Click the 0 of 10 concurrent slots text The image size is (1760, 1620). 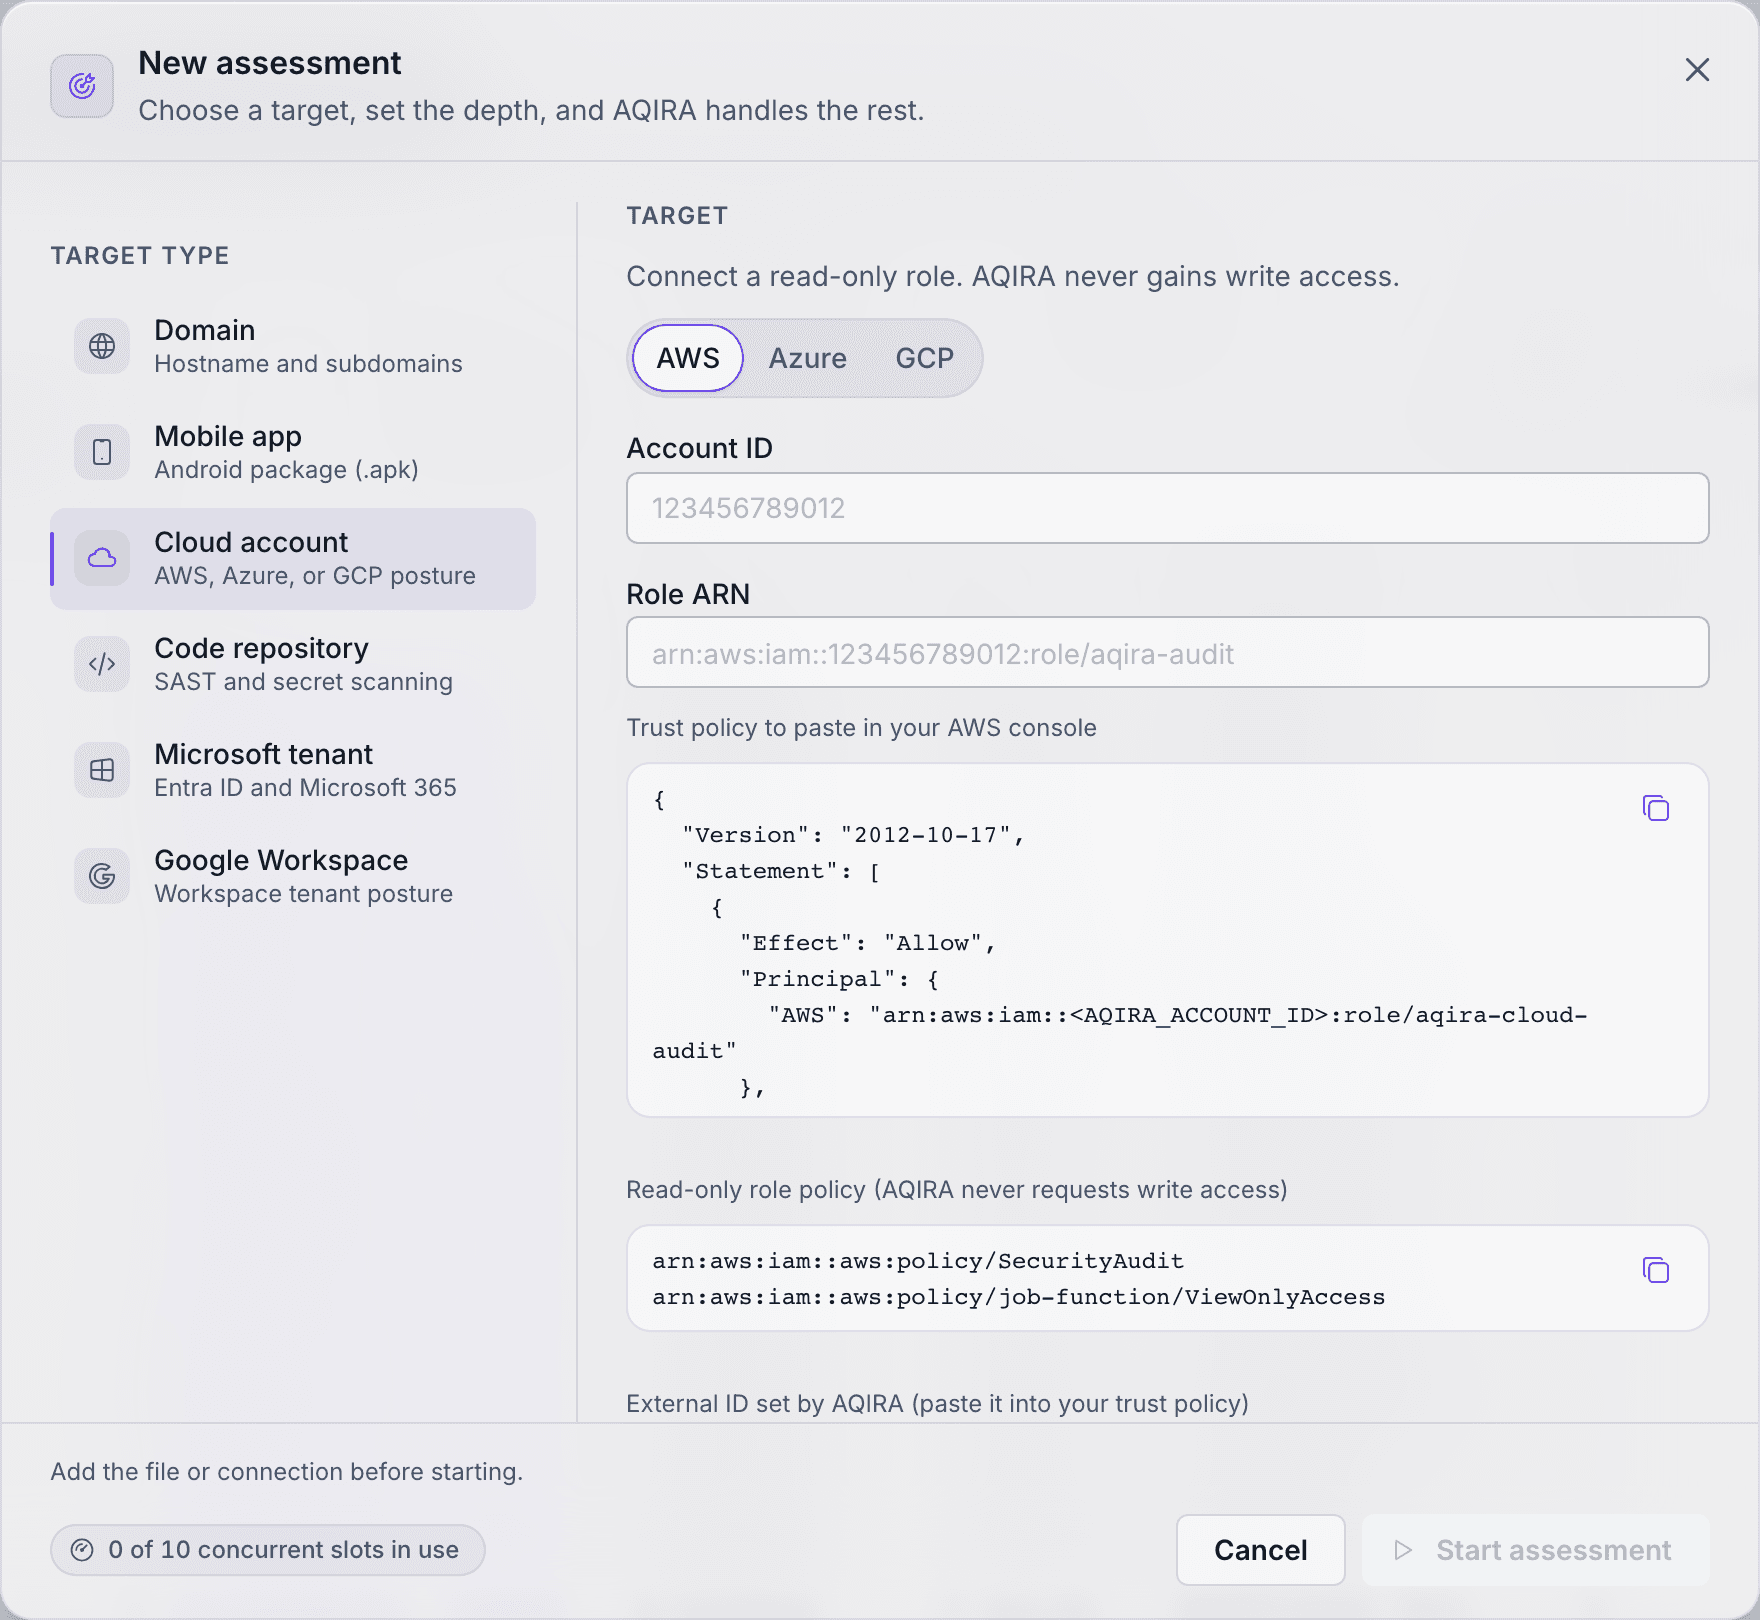(284, 1550)
